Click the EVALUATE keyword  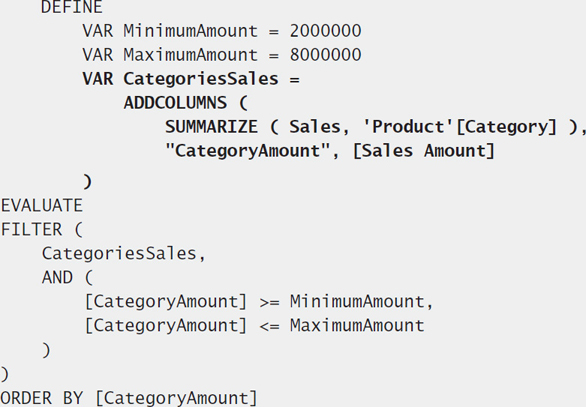click(x=41, y=206)
